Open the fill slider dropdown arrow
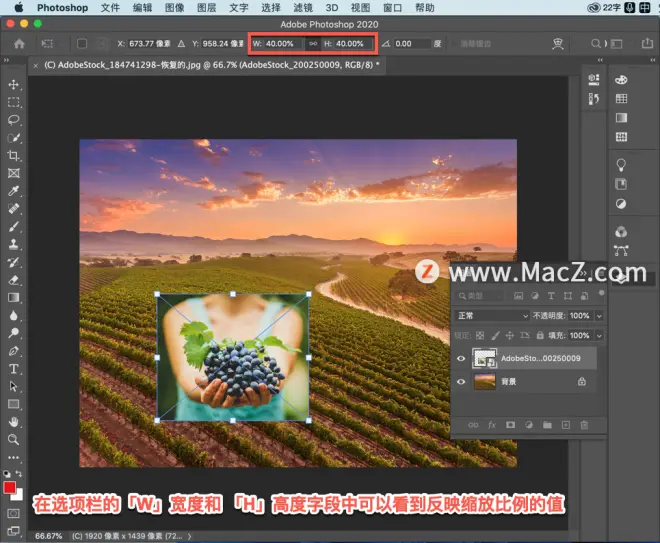Screen dimensions: 660x543 [599, 335]
